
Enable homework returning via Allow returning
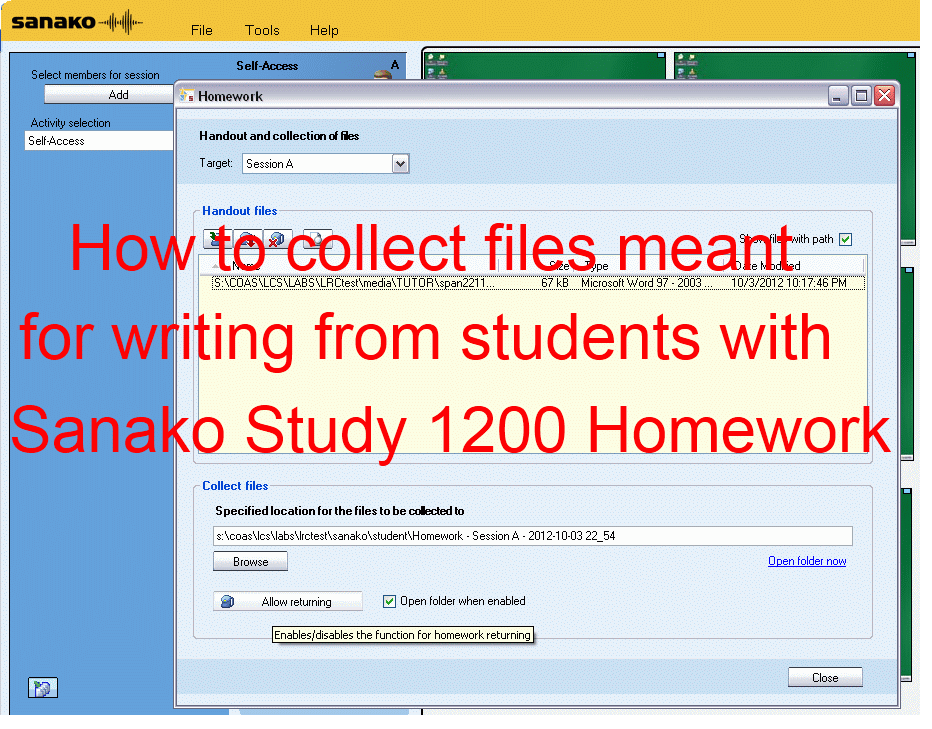pyautogui.click(x=288, y=601)
